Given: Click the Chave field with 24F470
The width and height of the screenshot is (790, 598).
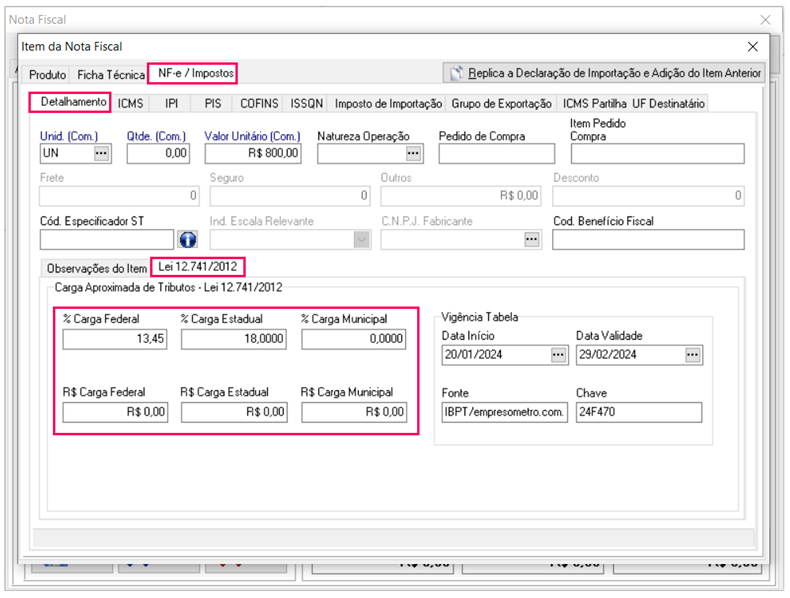Looking at the screenshot, I should (639, 412).
